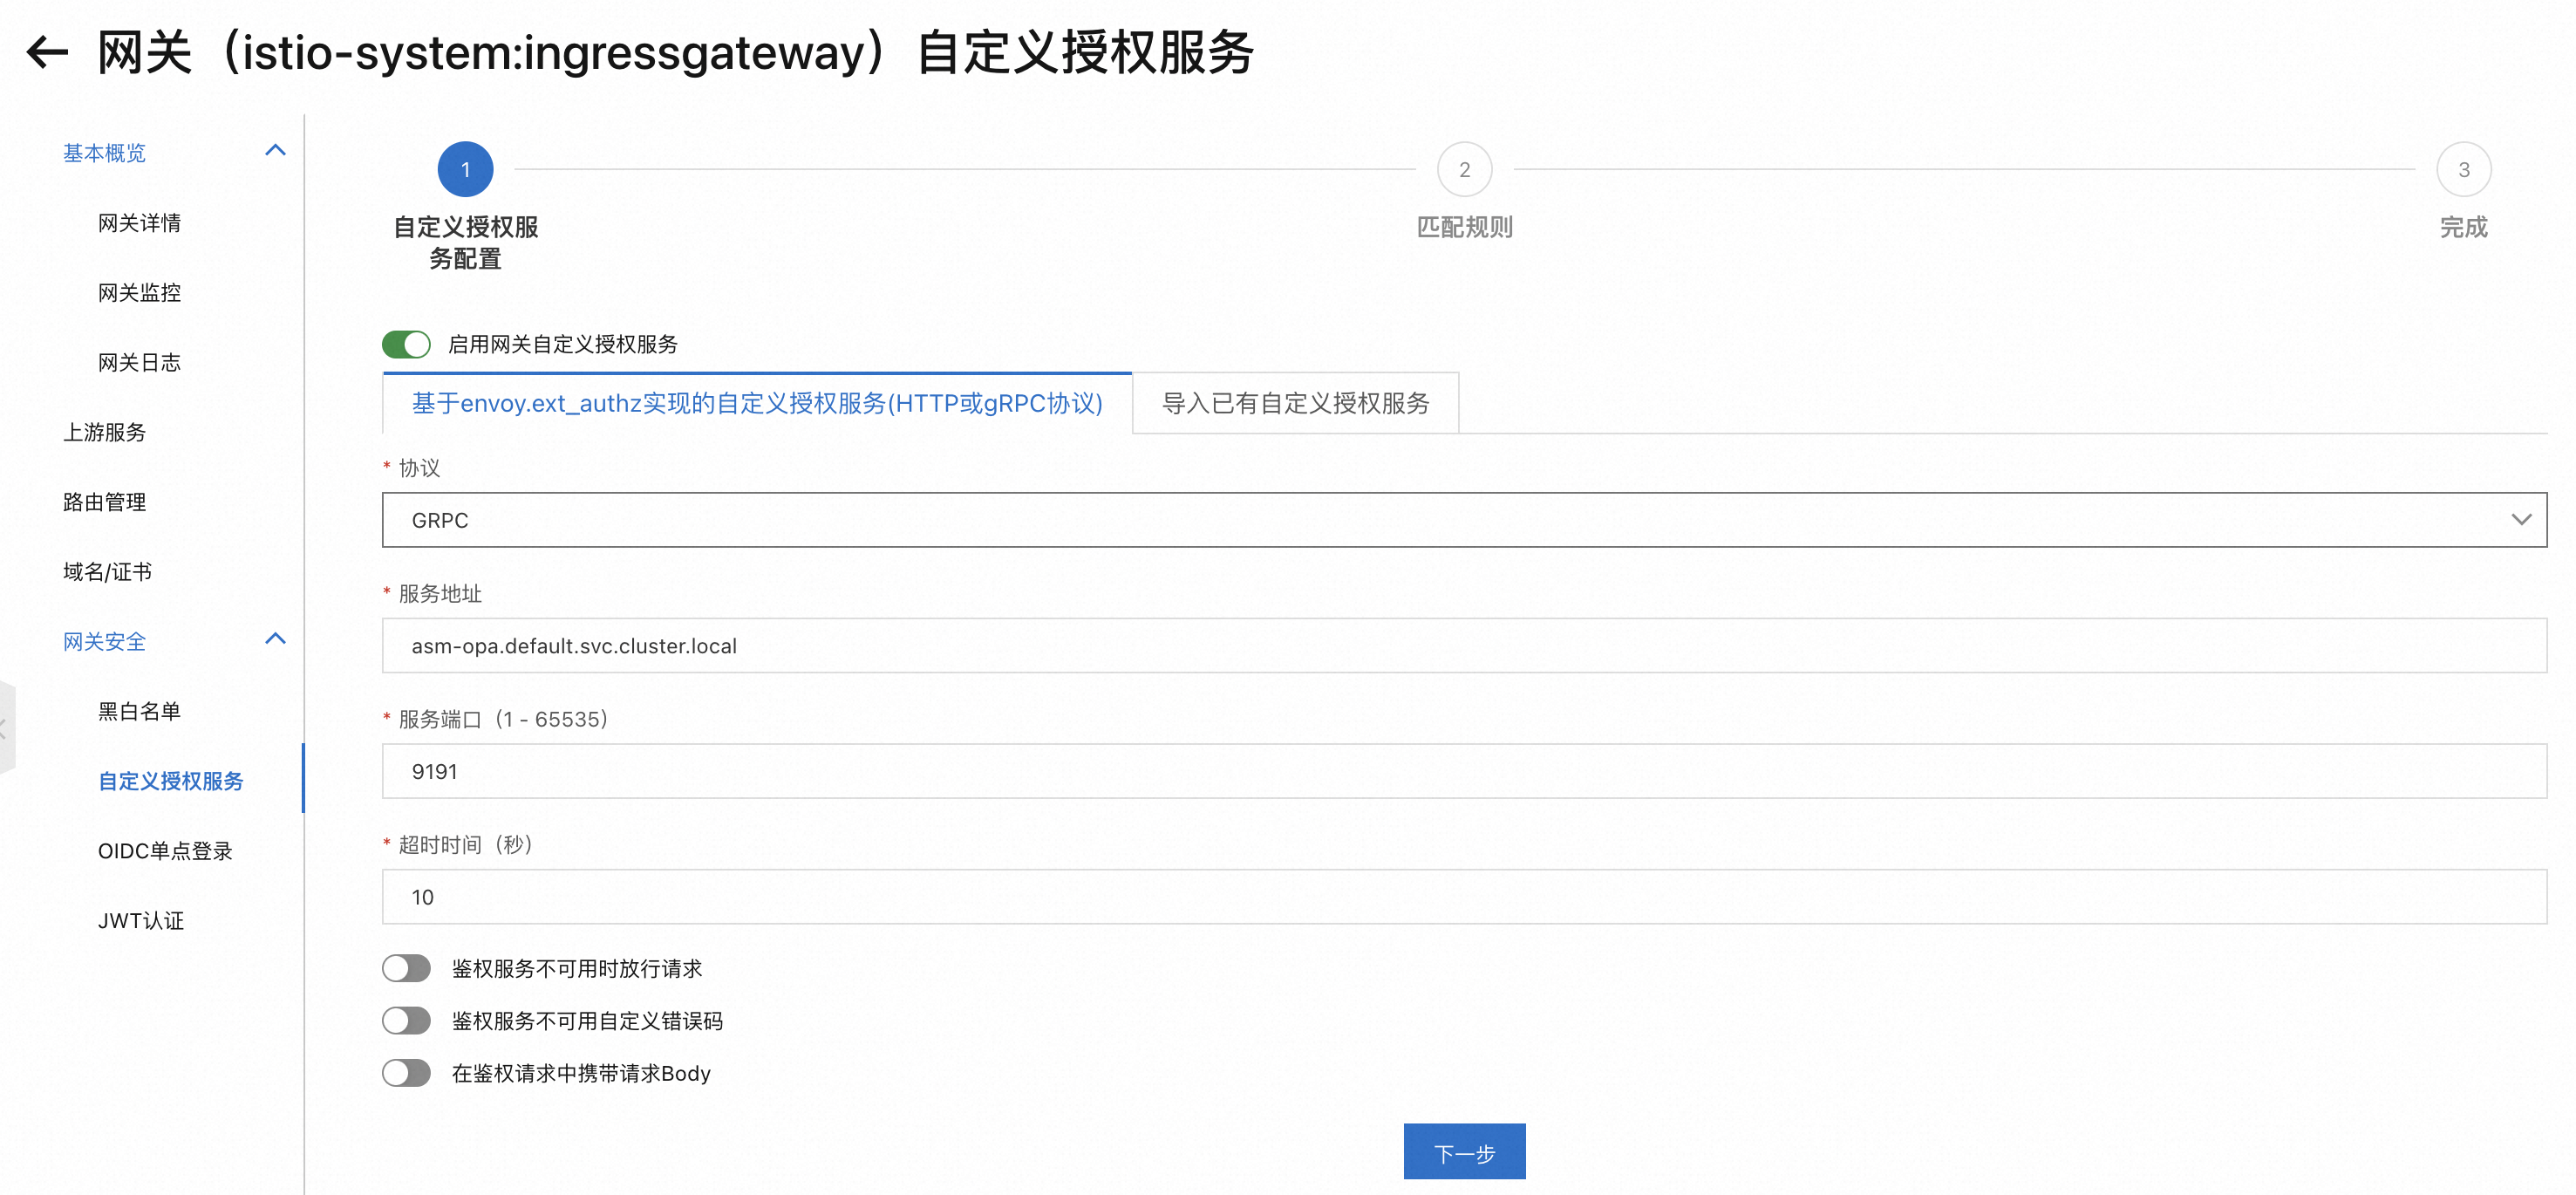Screen dimensions: 2576x1195
Task: Open JWT认证 sidebar item
Action: (141, 921)
